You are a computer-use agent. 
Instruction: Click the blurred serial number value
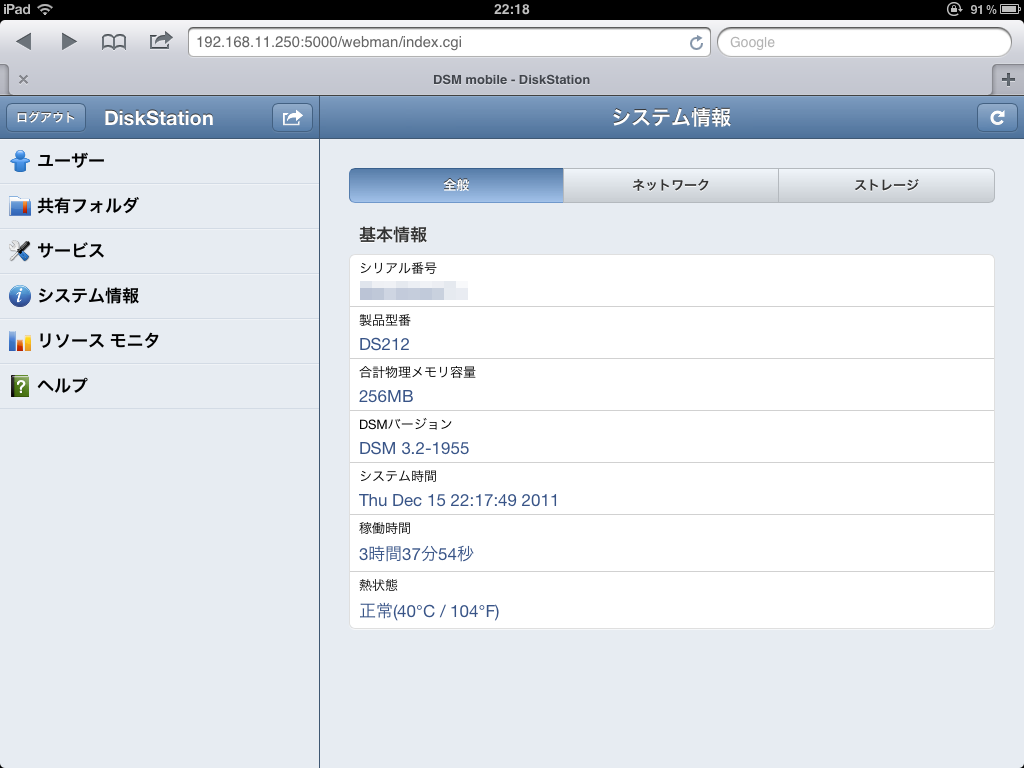[x=413, y=291]
